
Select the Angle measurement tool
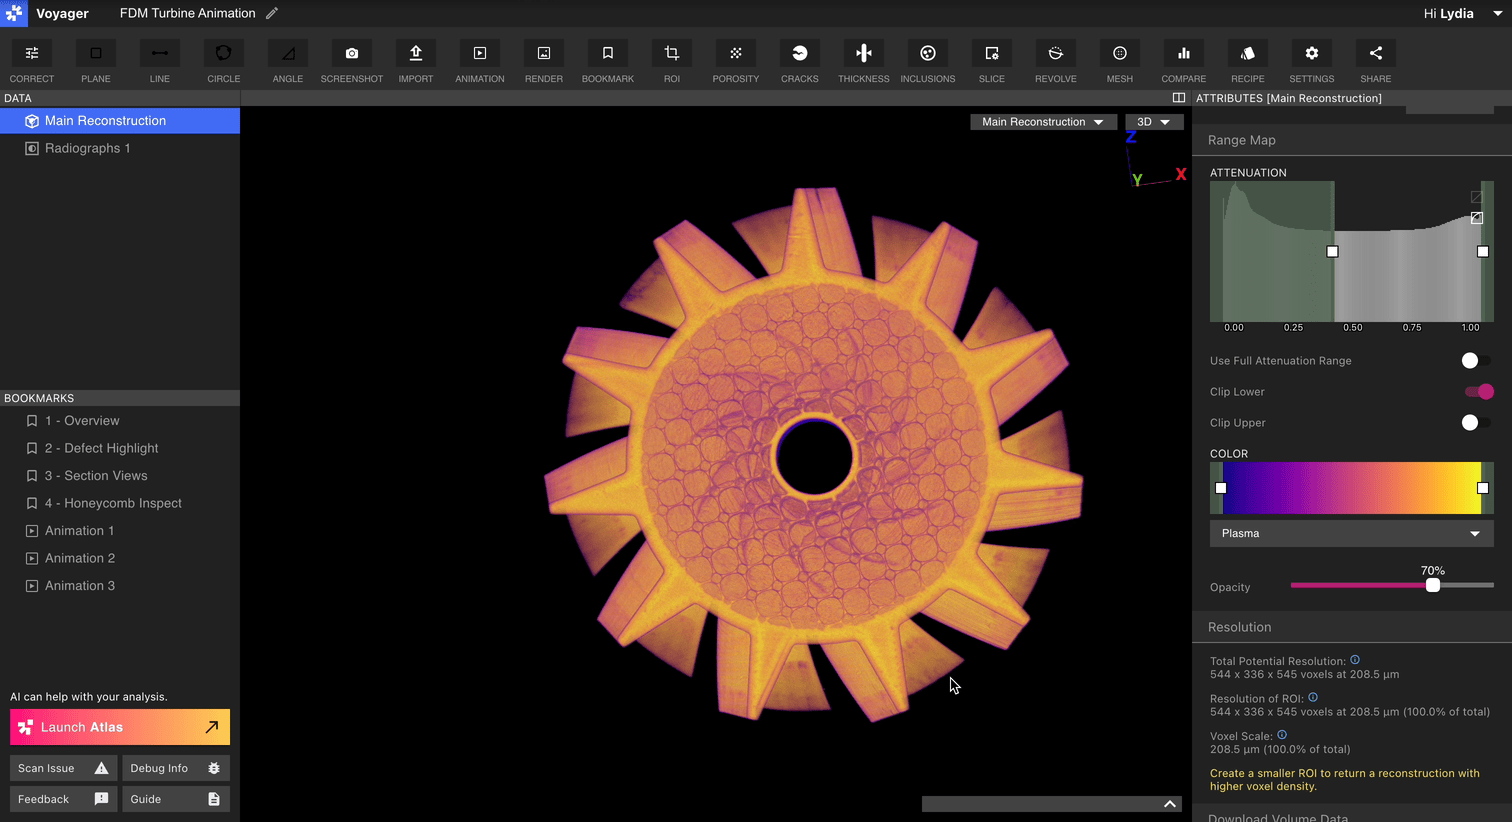click(287, 60)
